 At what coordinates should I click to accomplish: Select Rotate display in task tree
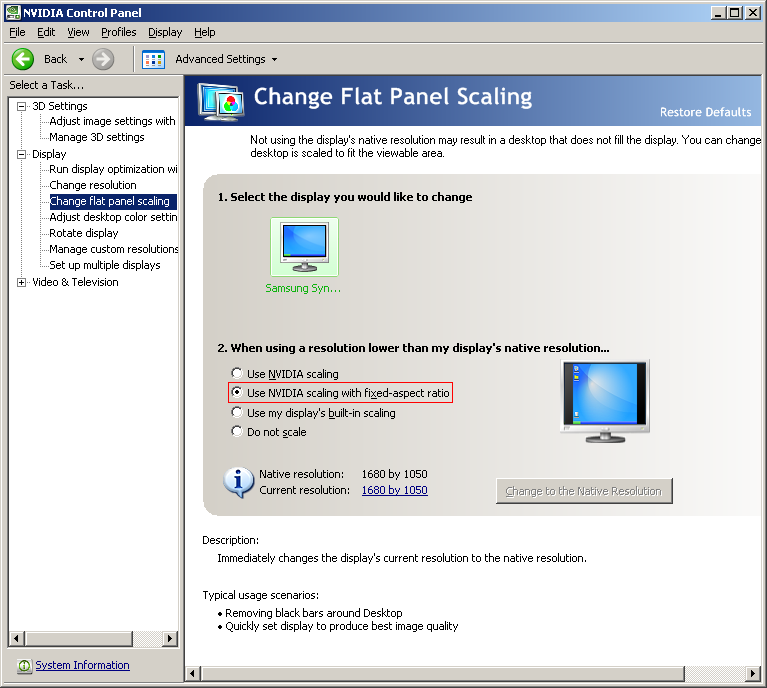84,233
